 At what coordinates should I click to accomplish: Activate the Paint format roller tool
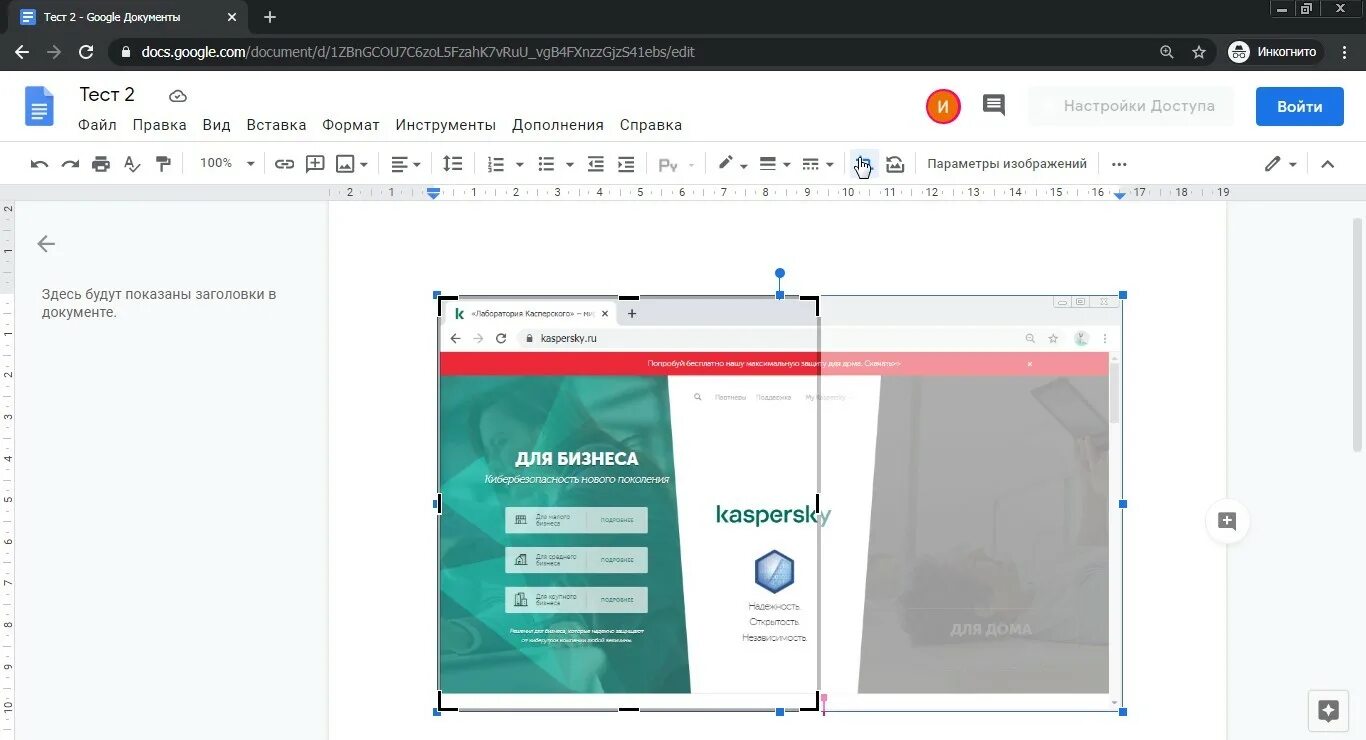pyautogui.click(x=163, y=164)
